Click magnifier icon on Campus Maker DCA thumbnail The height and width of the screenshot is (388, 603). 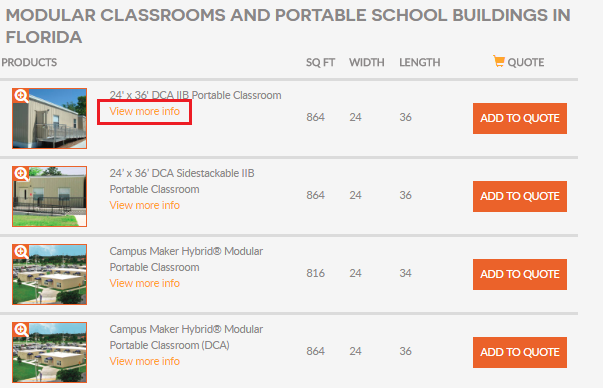click(x=21, y=330)
